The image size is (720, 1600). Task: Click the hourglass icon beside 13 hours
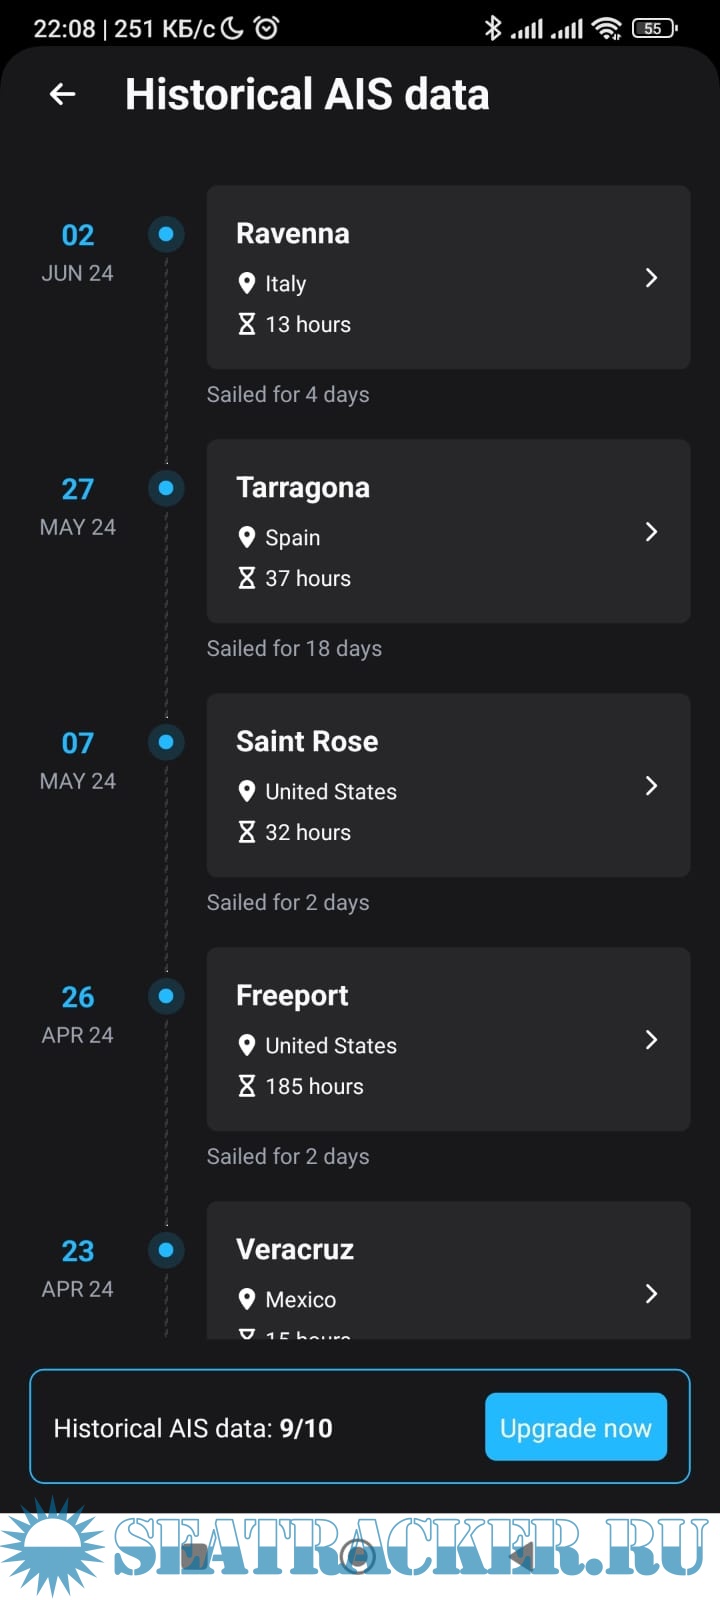(x=247, y=324)
